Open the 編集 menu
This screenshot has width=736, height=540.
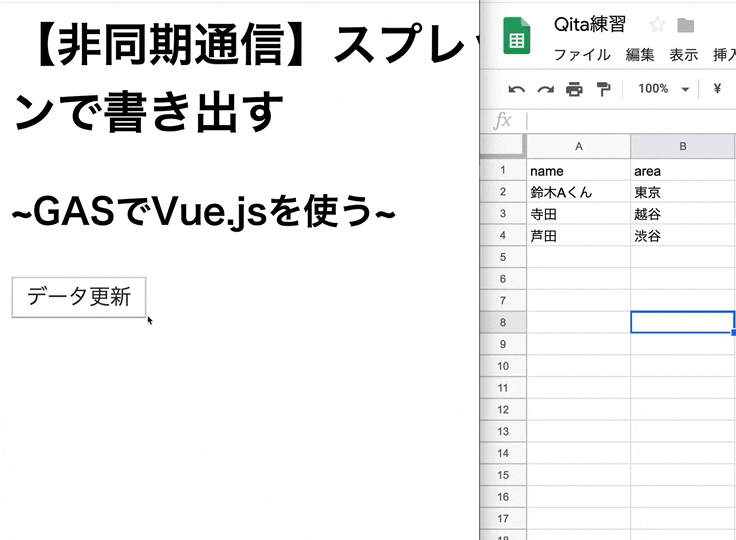point(640,55)
